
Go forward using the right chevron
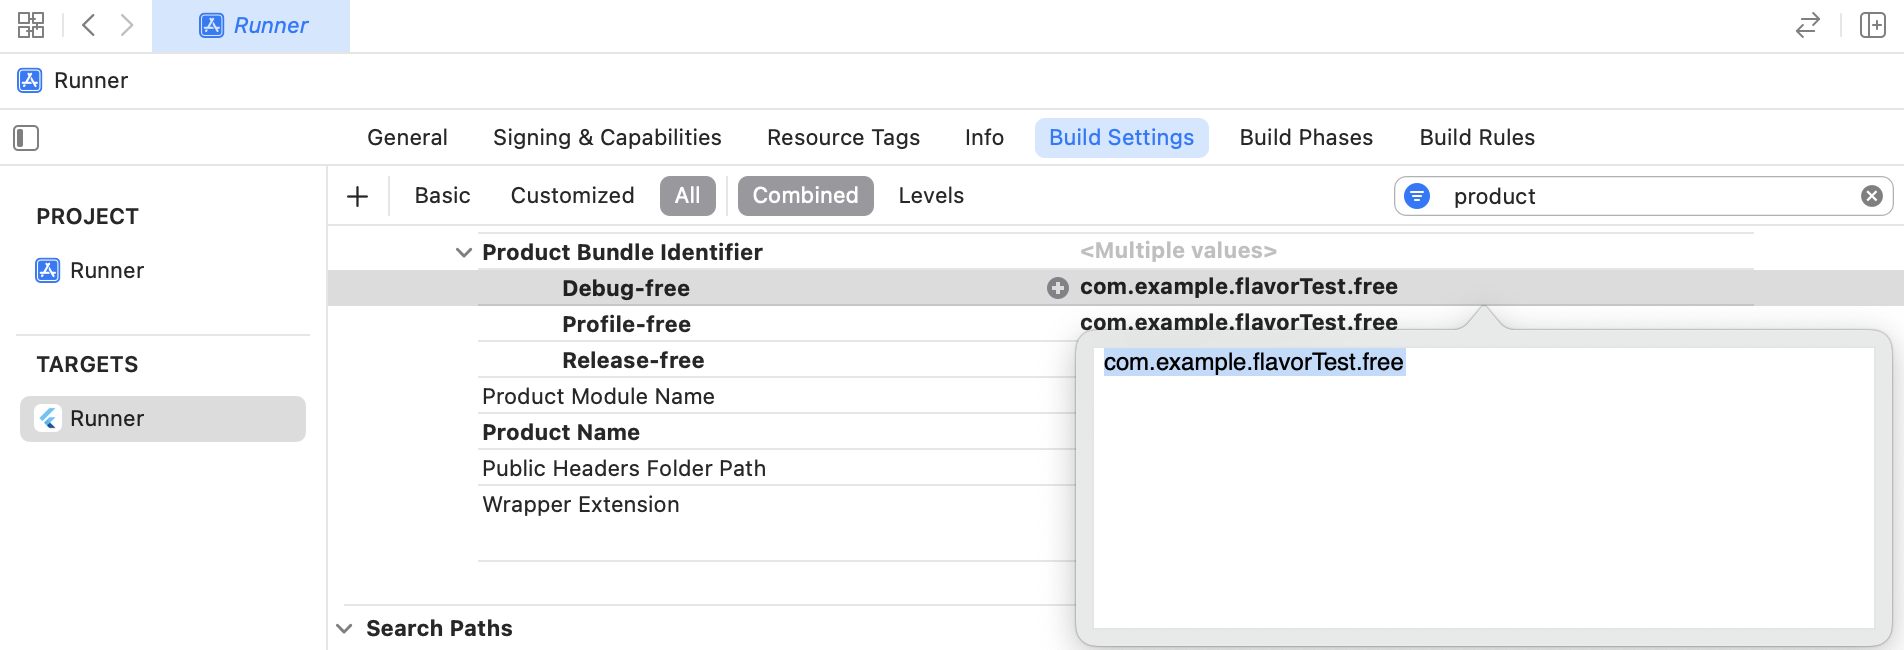point(127,25)
